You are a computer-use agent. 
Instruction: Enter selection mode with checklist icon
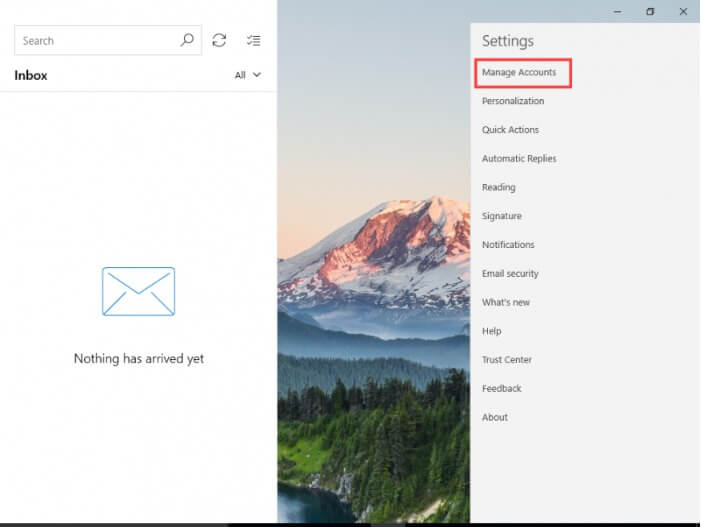(x=253, y=41)
